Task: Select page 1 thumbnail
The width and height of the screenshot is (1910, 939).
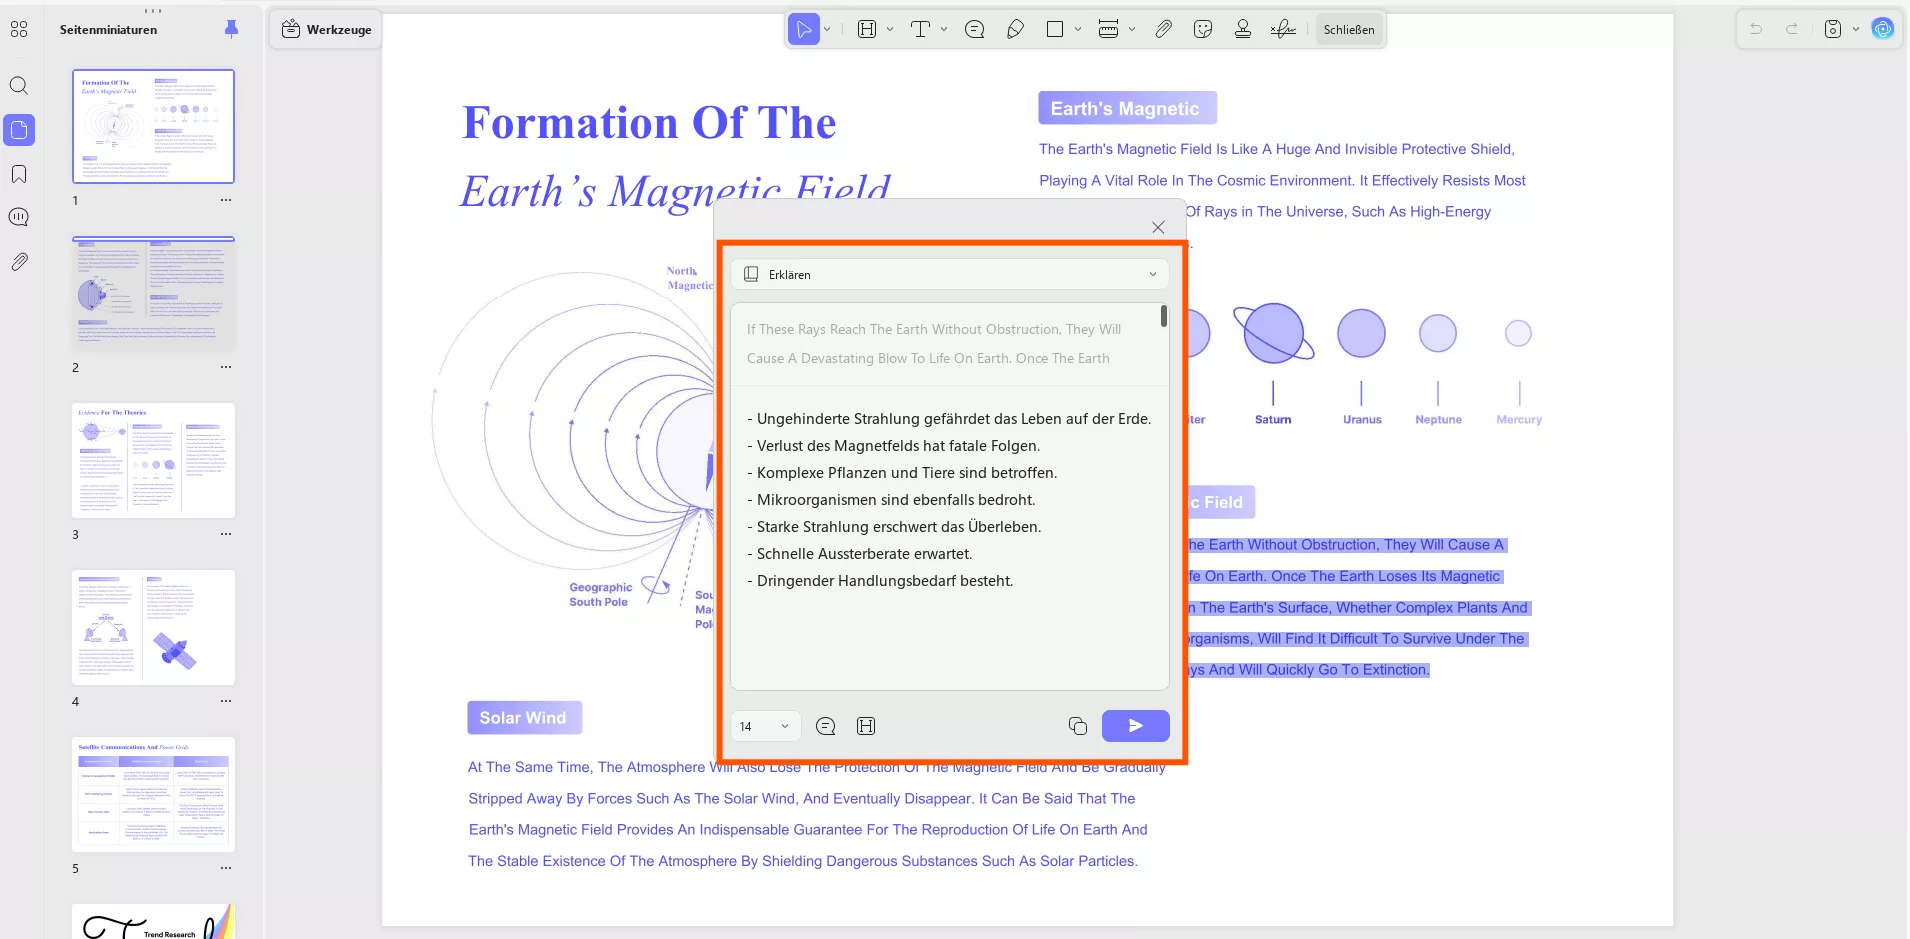Action: [153, 126]
